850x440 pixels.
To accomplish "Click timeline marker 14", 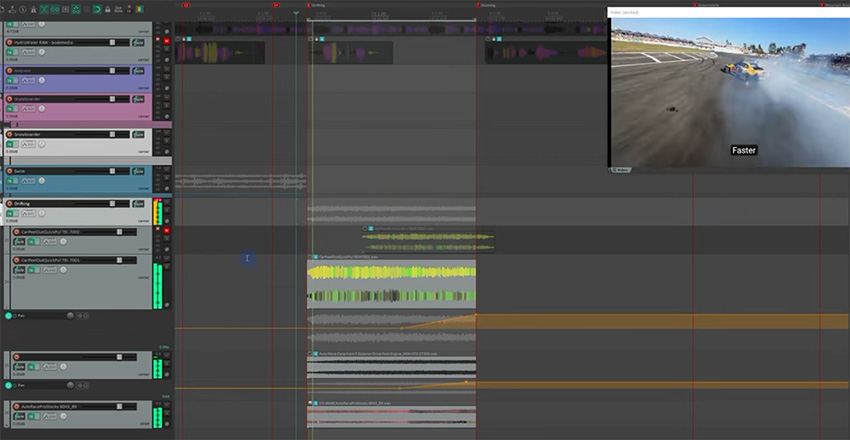I will tap(276, 5).
